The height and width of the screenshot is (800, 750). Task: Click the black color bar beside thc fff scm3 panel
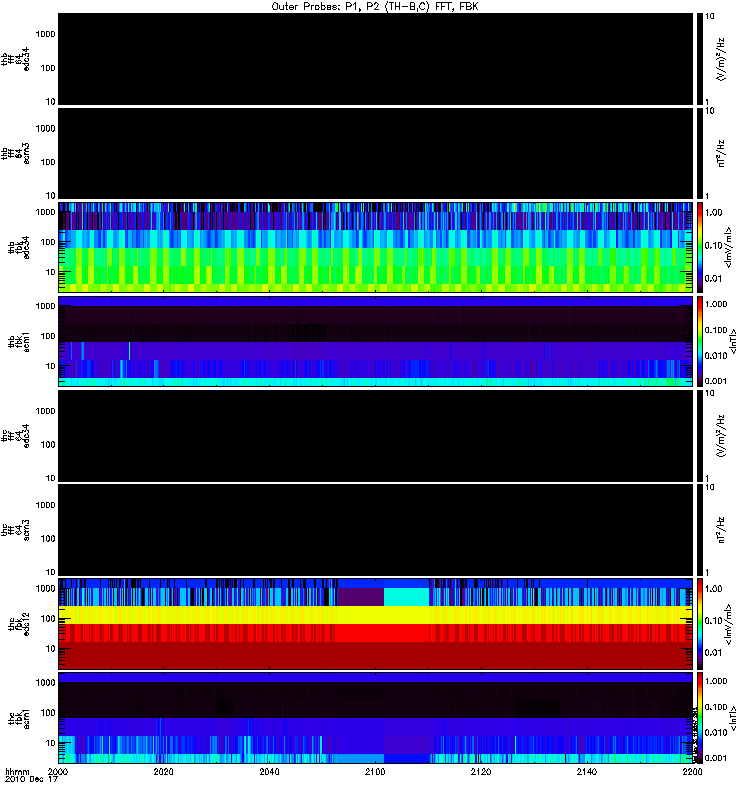click(x=700, y=530)
